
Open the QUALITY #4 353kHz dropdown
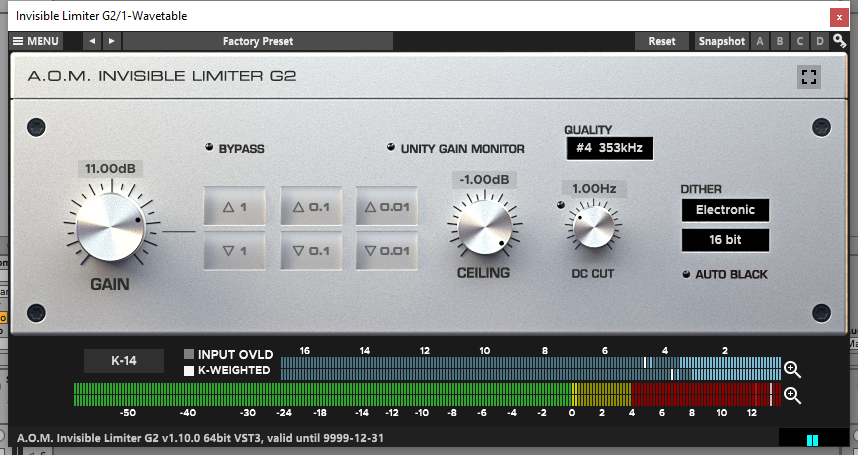point(610,148)
